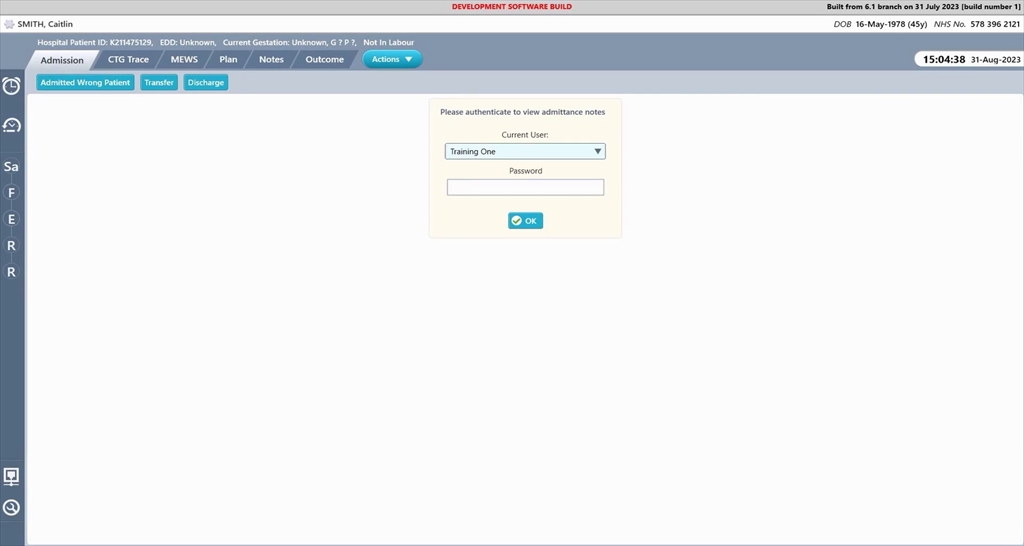The width and height of the screenshot is (1024, 546).
Task: Click the Not In Labour status
Action: pyautogui.click(x=389, y=42)
